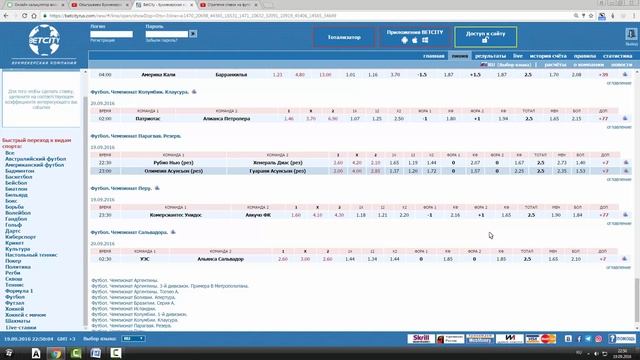
Task: Click the login submit arrow button
Action: click(x=193, y=34)
